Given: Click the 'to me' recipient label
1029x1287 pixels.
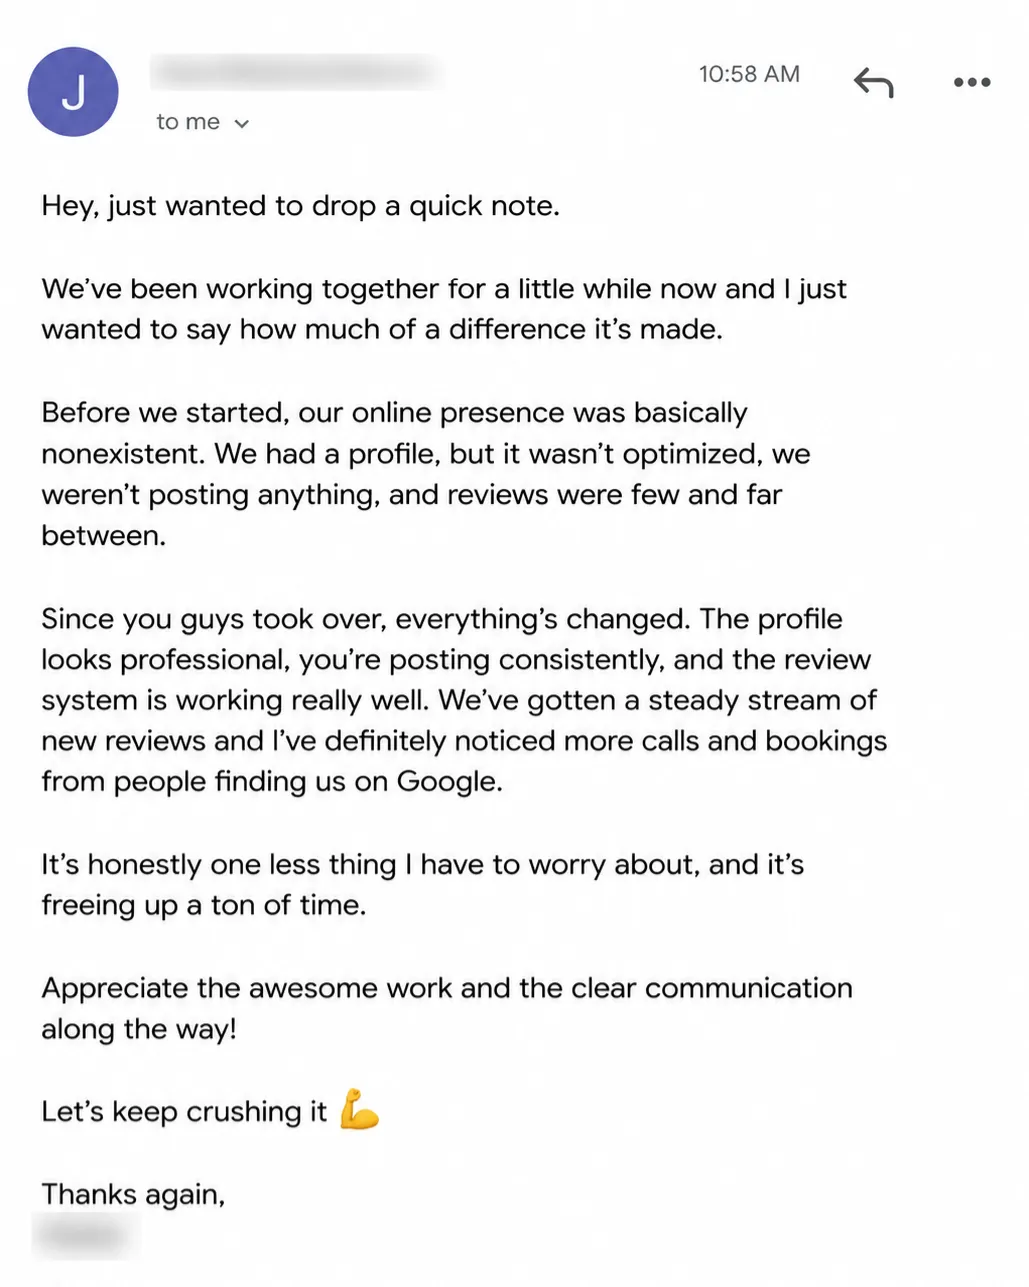Looking at the screenshot, I should pyautogui.click(x=188, y=122).
